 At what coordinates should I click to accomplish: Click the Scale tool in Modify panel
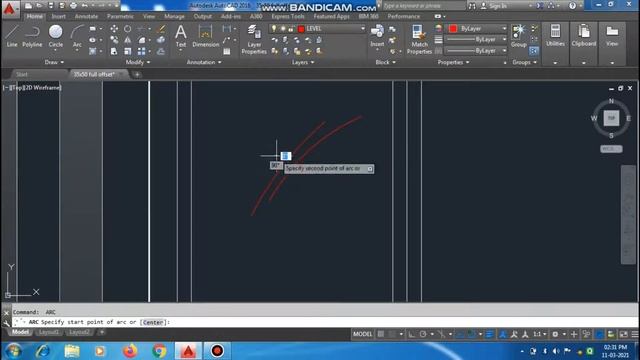[x=128, y=51]
